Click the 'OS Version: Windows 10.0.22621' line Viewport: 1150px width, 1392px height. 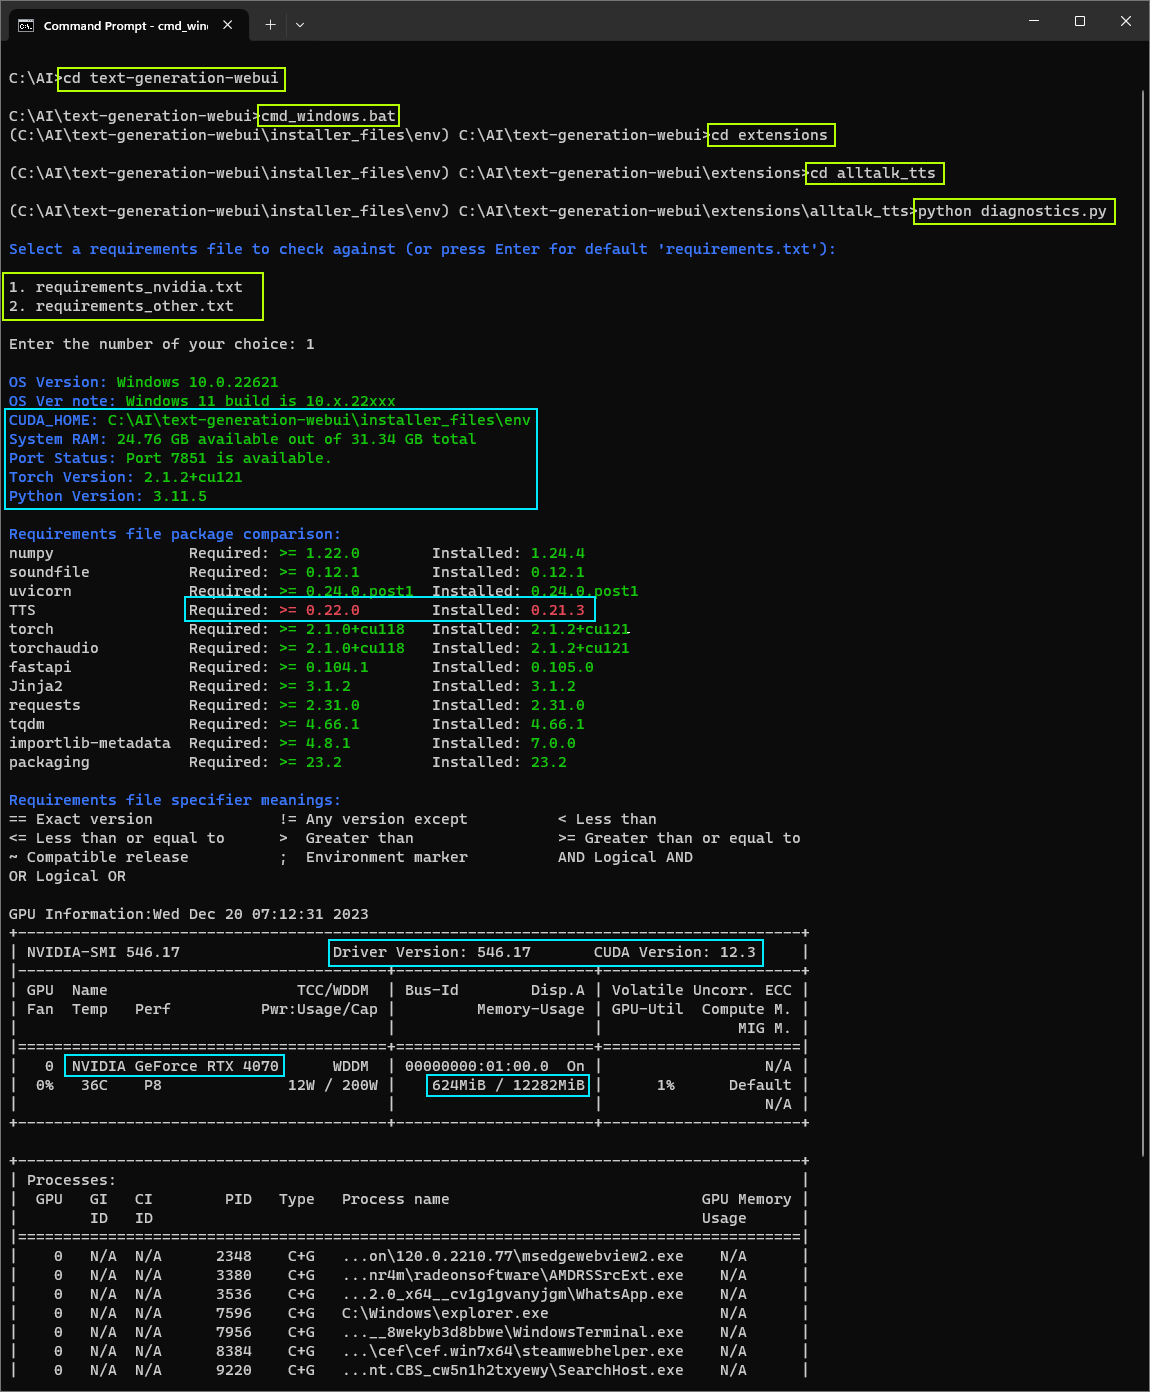(144, 382)
